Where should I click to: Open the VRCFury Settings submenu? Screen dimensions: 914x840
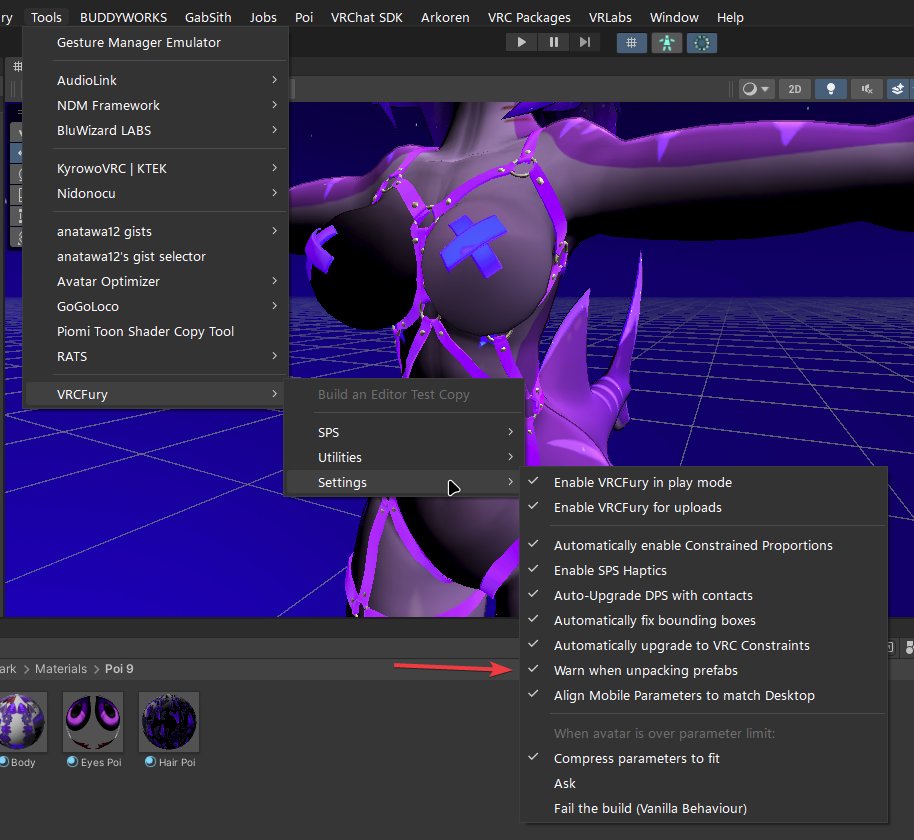(x=404, y=483)
